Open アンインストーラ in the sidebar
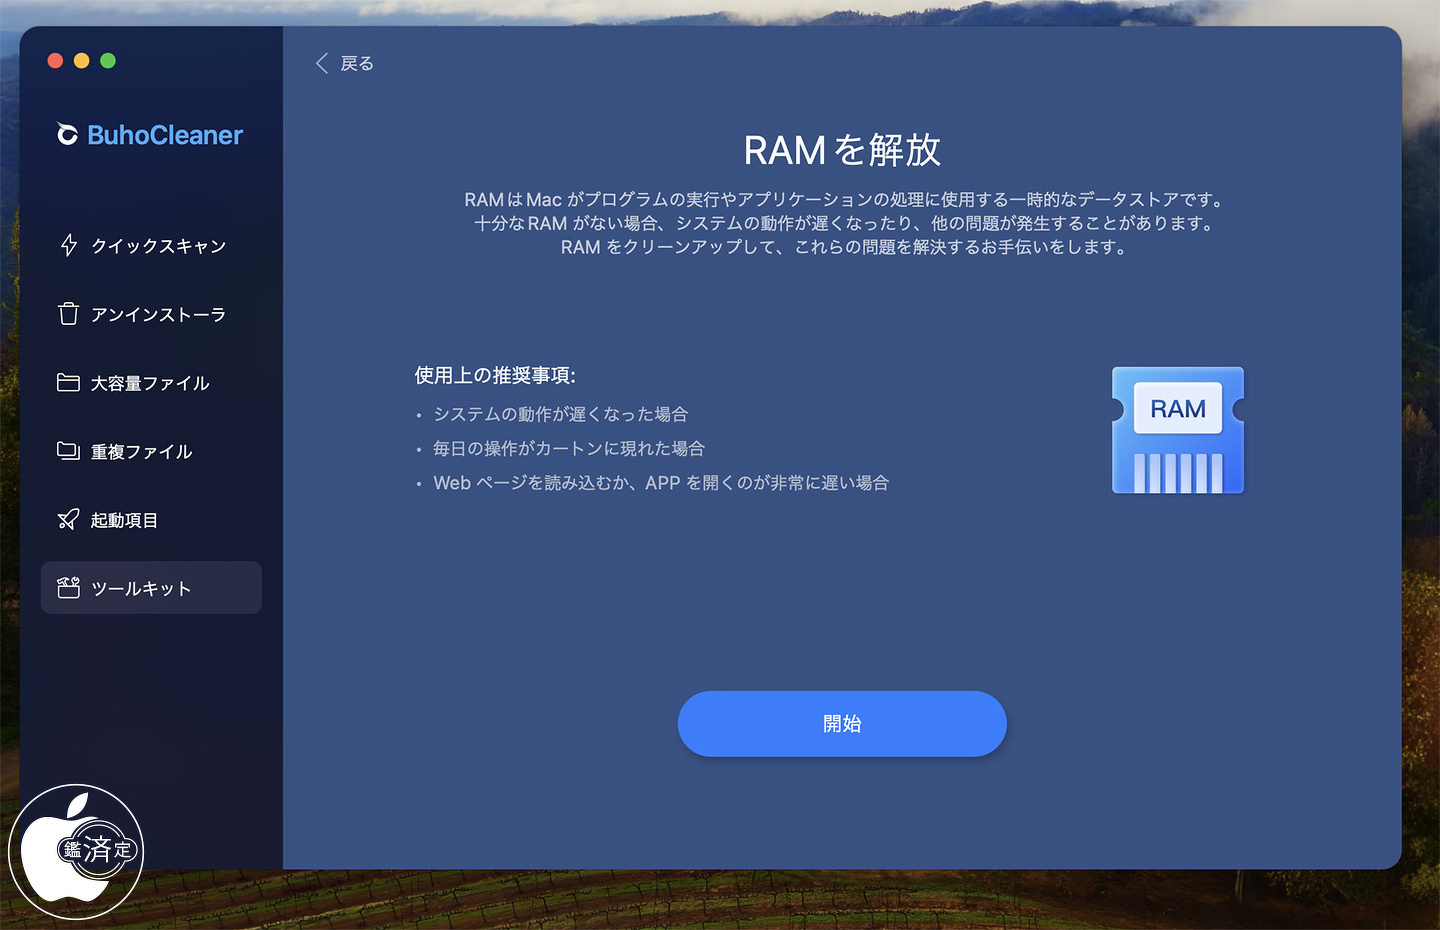This screenshot has width=1440, height=930. 151,314
